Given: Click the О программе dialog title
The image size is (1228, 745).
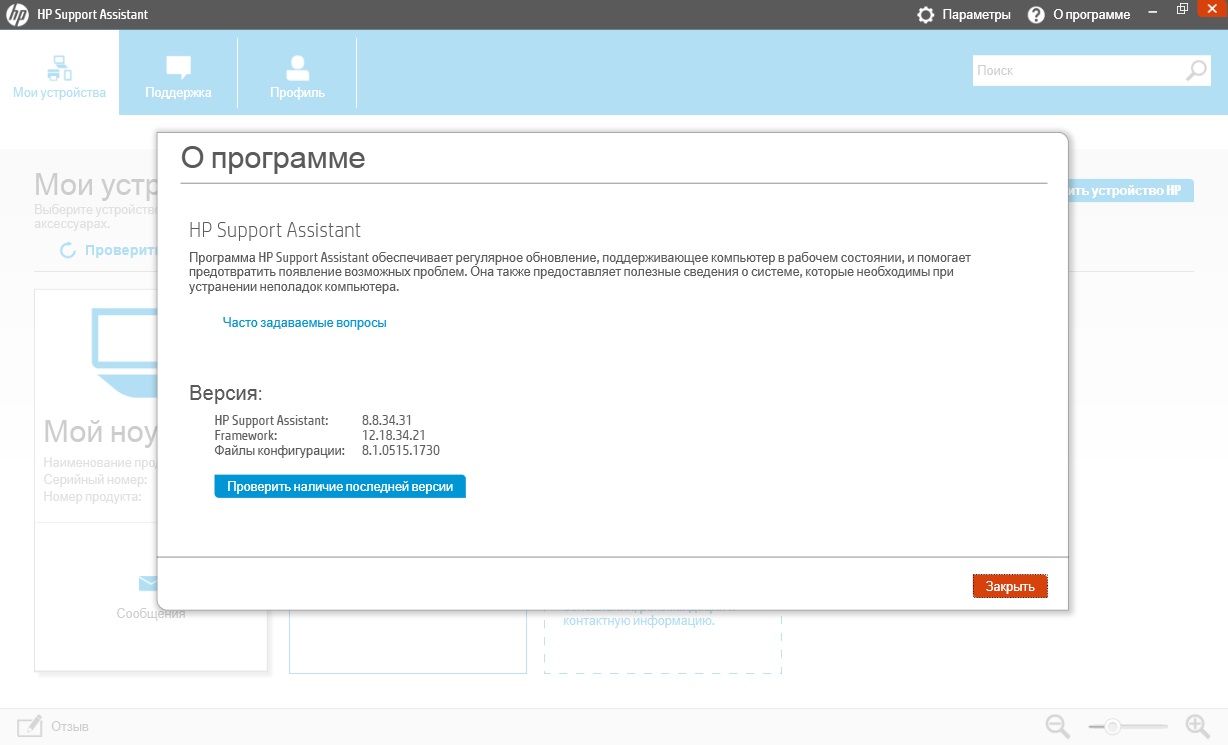Looking at the screenshot, I should click(x=273, y=159).
